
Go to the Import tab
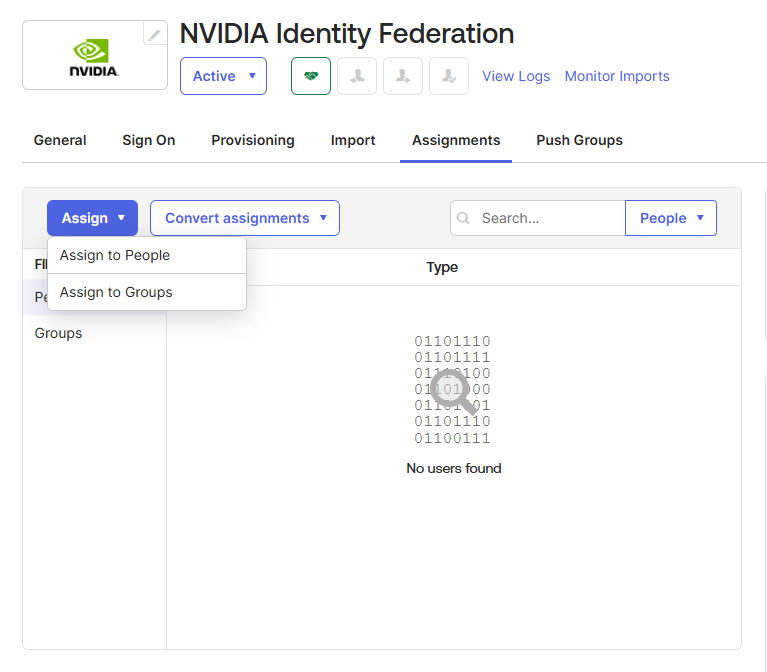point(353,140)
